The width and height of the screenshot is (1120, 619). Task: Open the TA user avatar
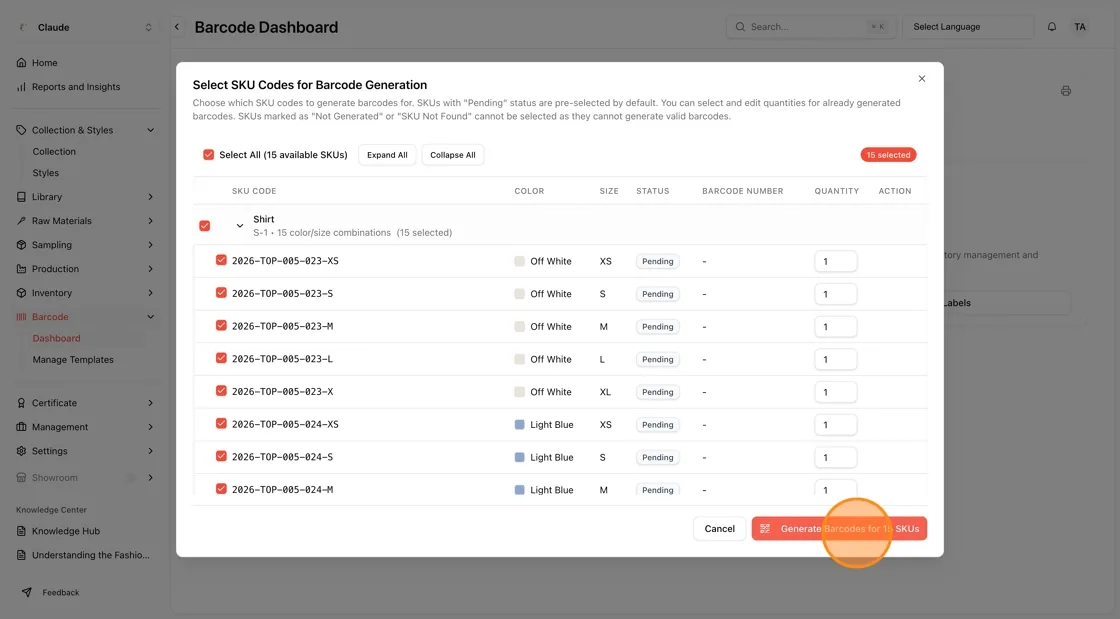click(x=1079, y=27)
